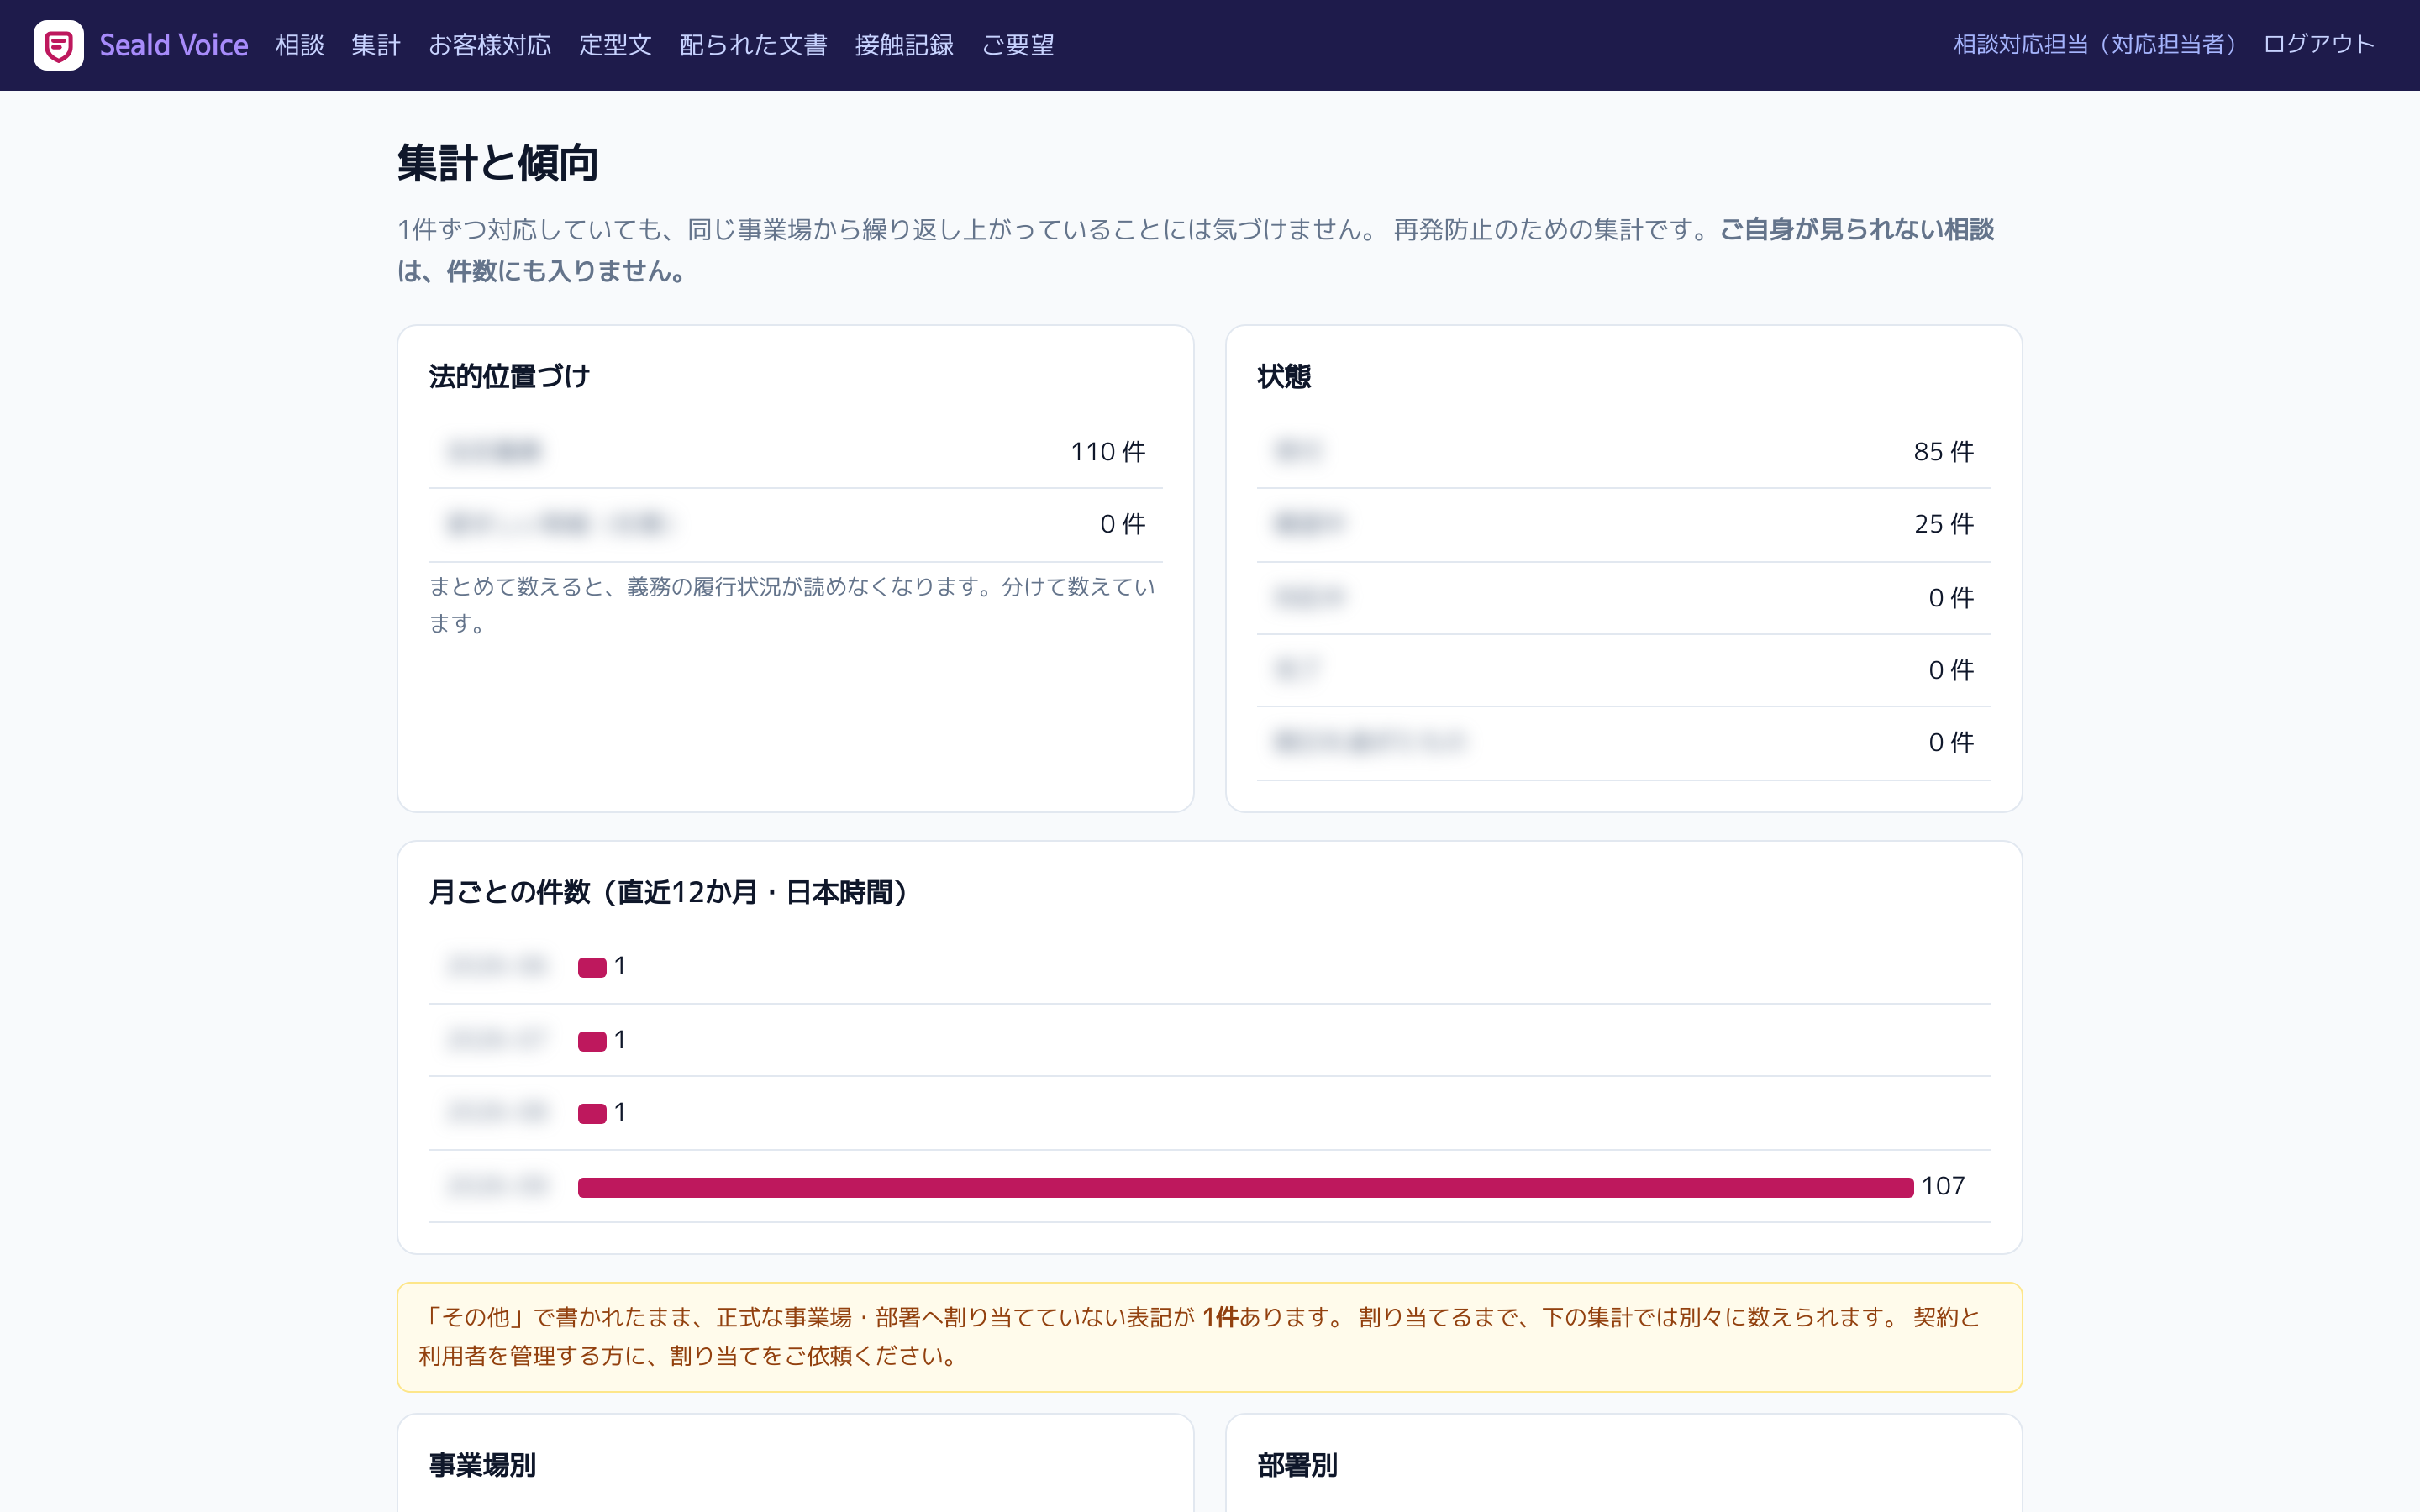Click the 25 件 value in 状態 card

pos(1944,524)
